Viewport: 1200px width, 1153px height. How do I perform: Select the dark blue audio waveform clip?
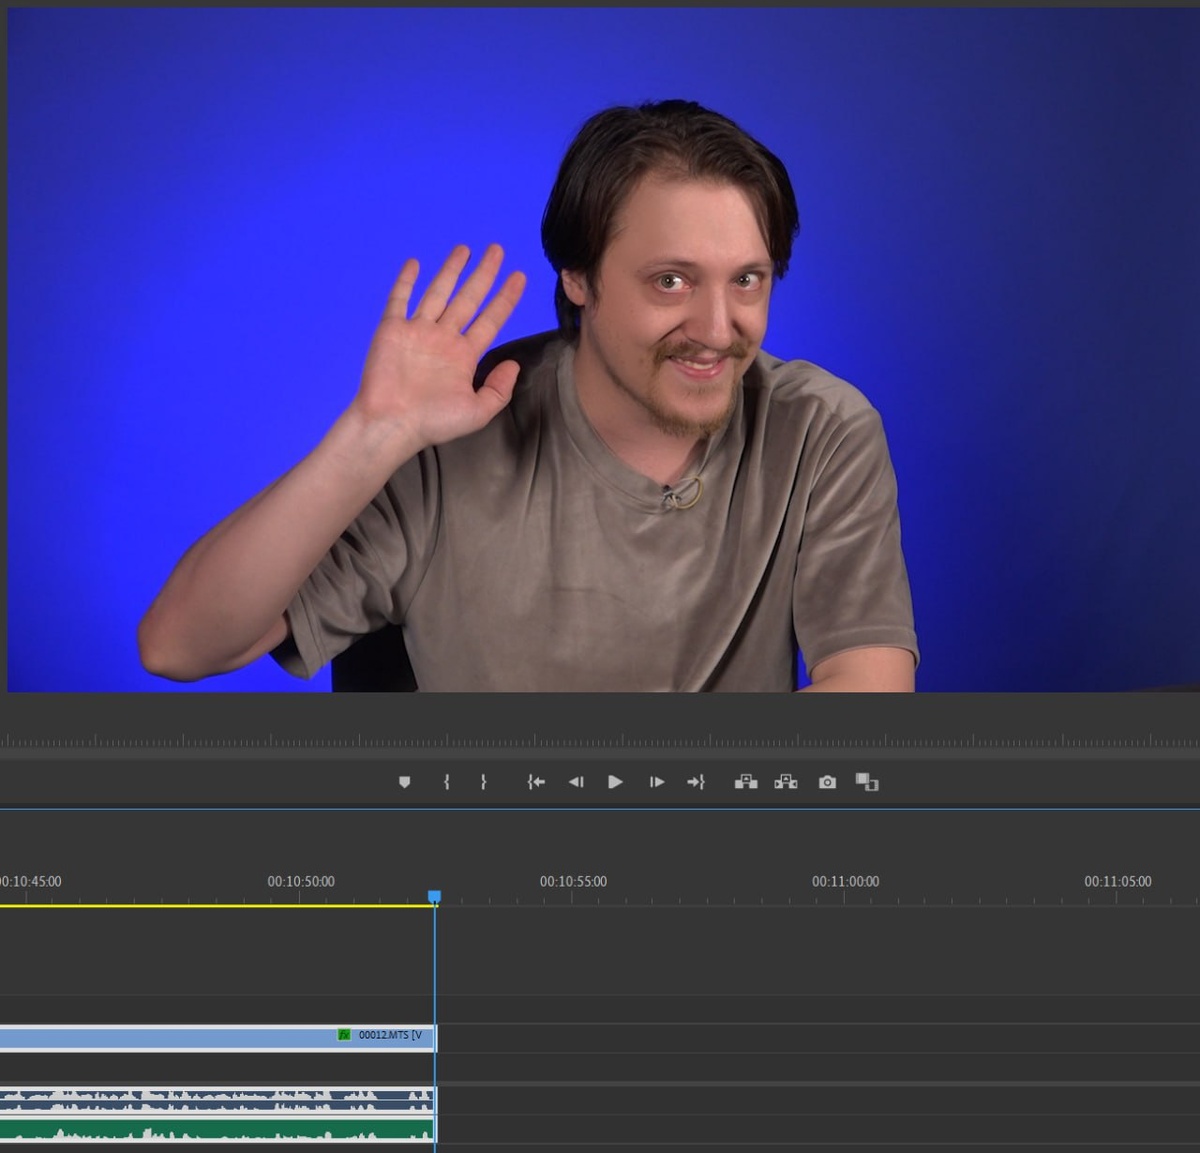click(x=200, y=1100)
